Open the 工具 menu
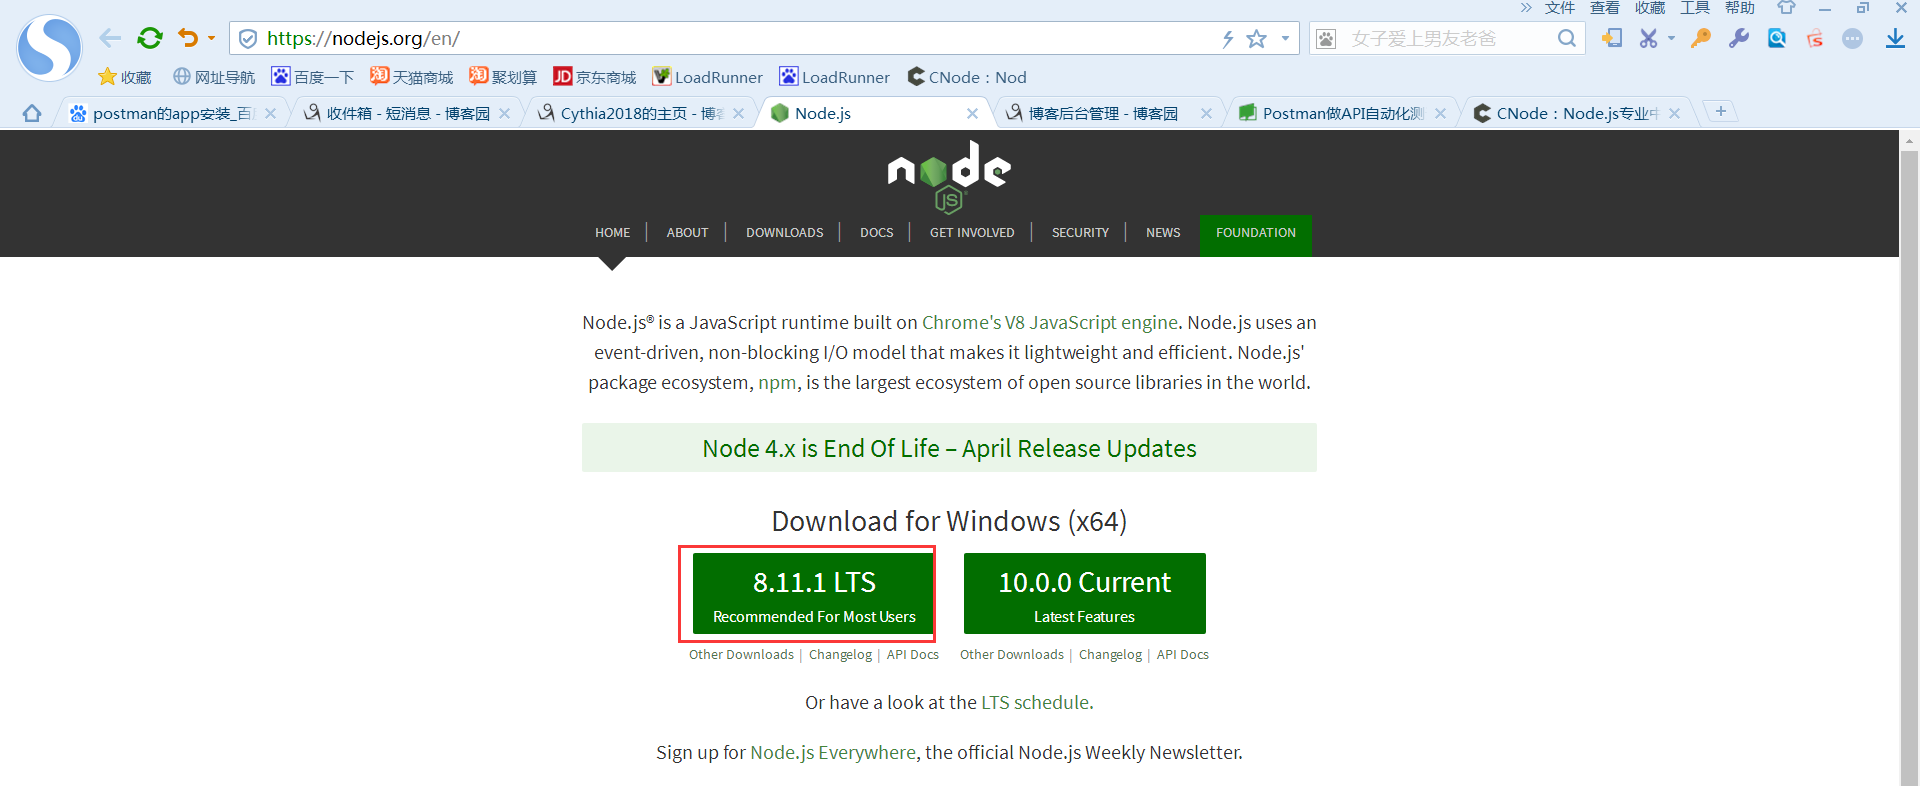This screenshot has width=1920, height=786. pyautogui.click(x=1695, y=8)
